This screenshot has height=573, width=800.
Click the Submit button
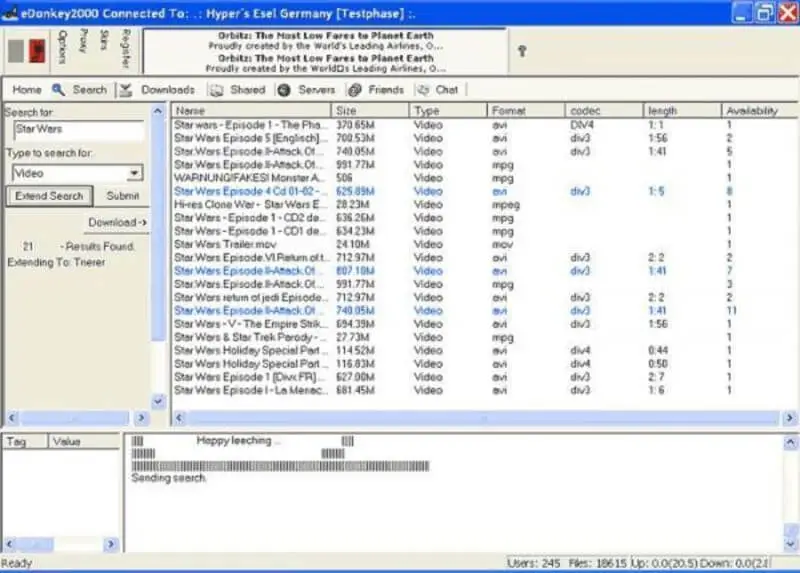coord(123,196)
